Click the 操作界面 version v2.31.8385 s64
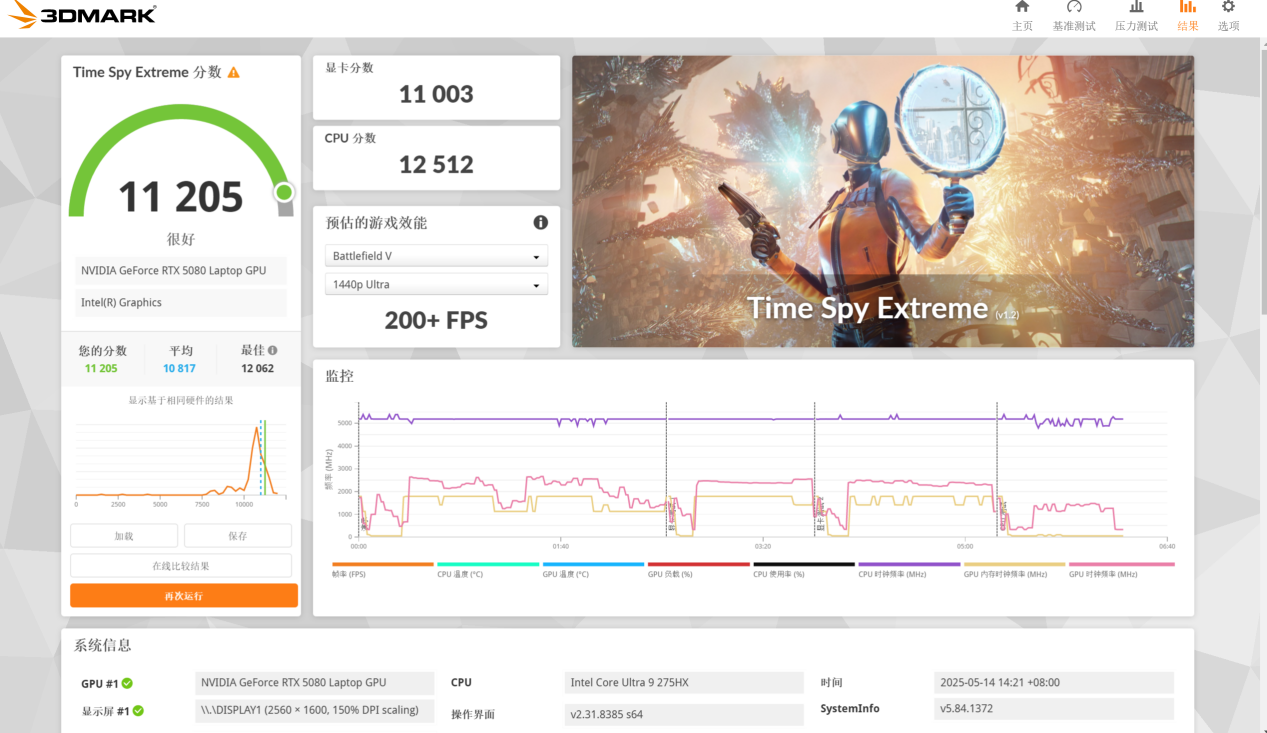Viewport: 1267px width, 733px height. point(684,714)
